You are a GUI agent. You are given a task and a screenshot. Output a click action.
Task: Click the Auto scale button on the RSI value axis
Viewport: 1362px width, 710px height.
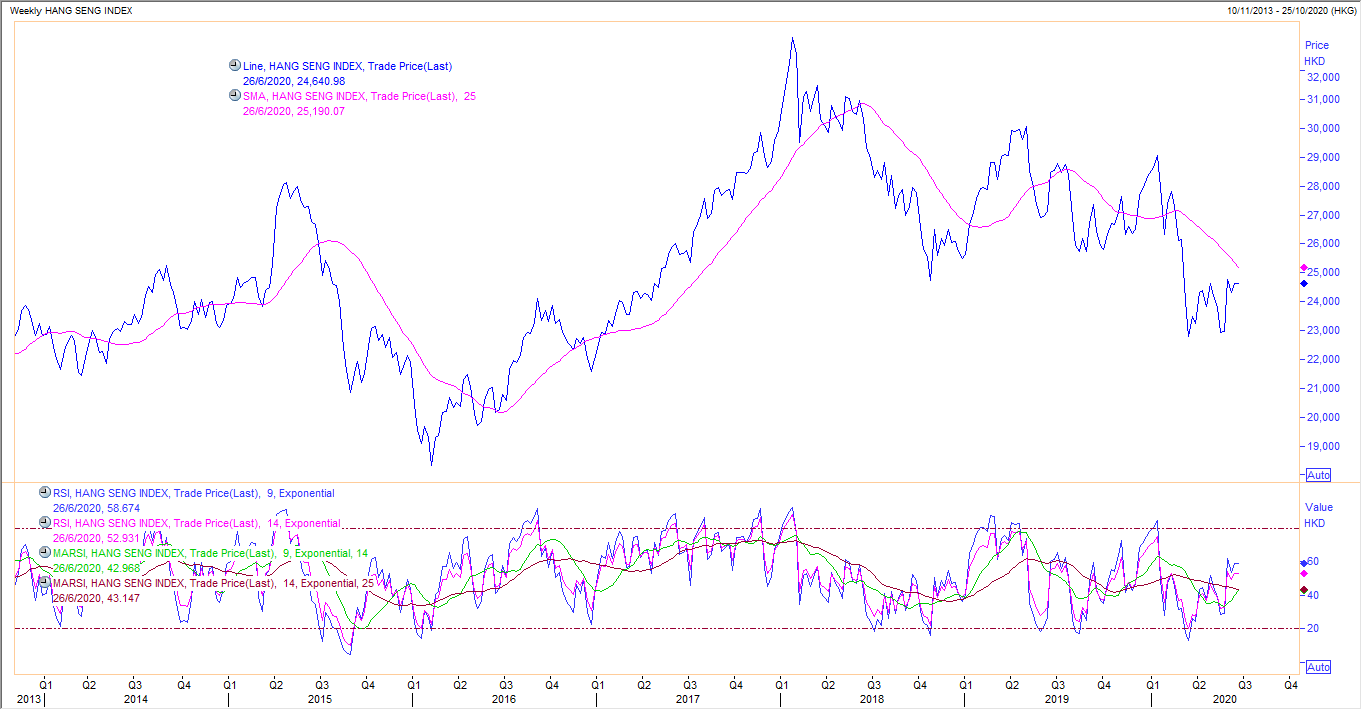(x=1319, y=667)
